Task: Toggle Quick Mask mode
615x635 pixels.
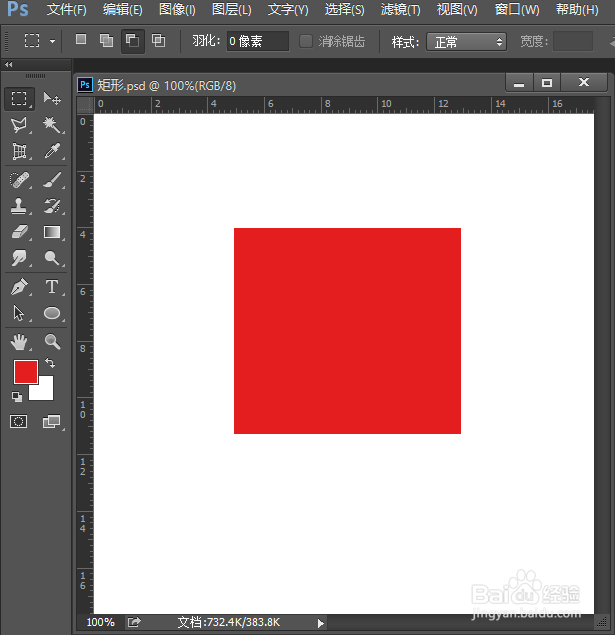Action: point(19,422)
